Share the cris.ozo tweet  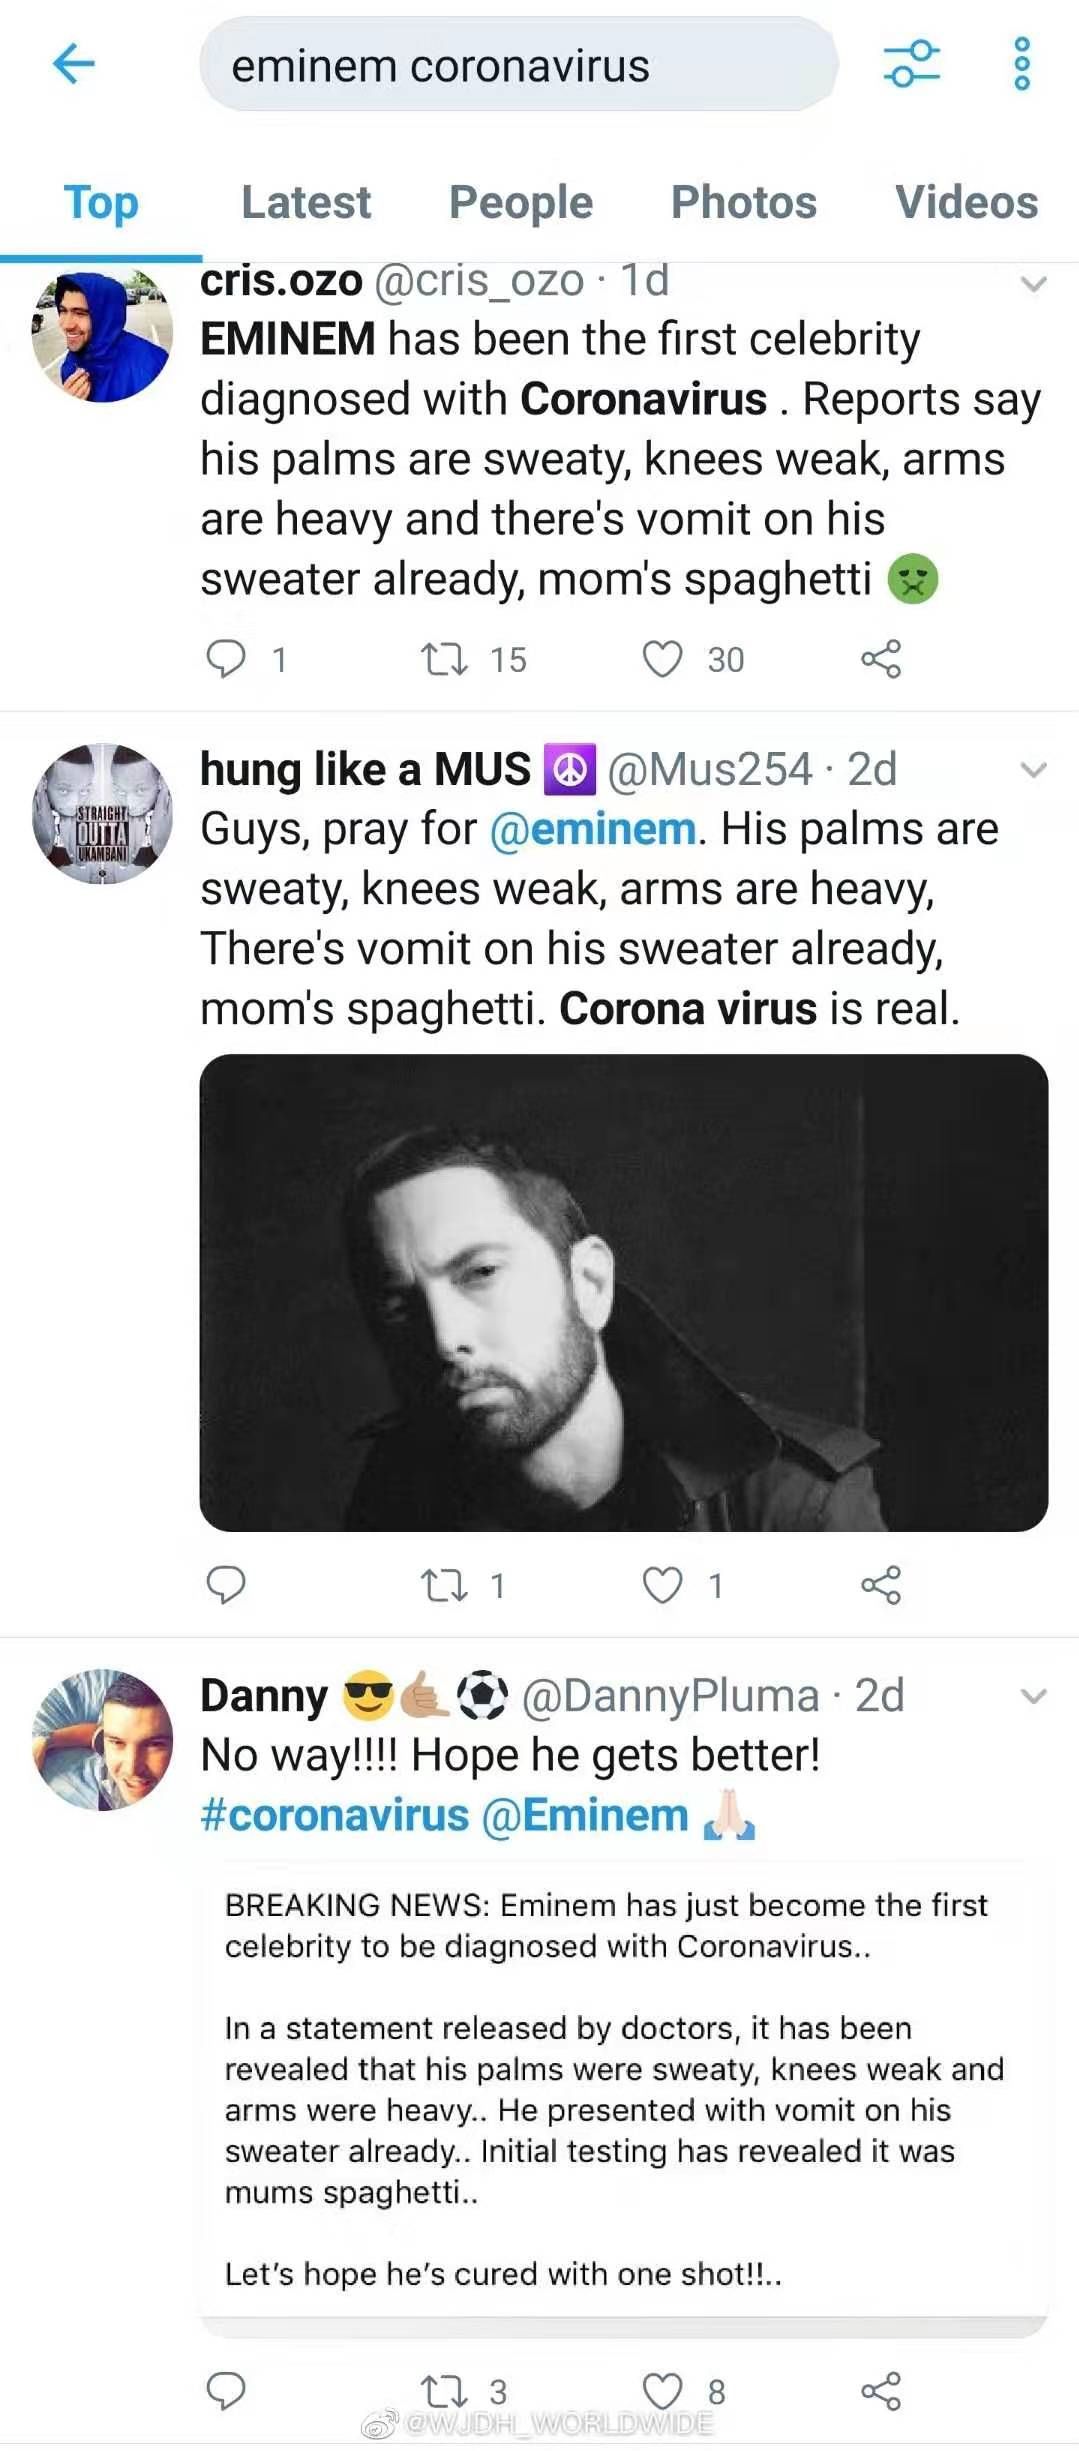[x=881, y=659]
